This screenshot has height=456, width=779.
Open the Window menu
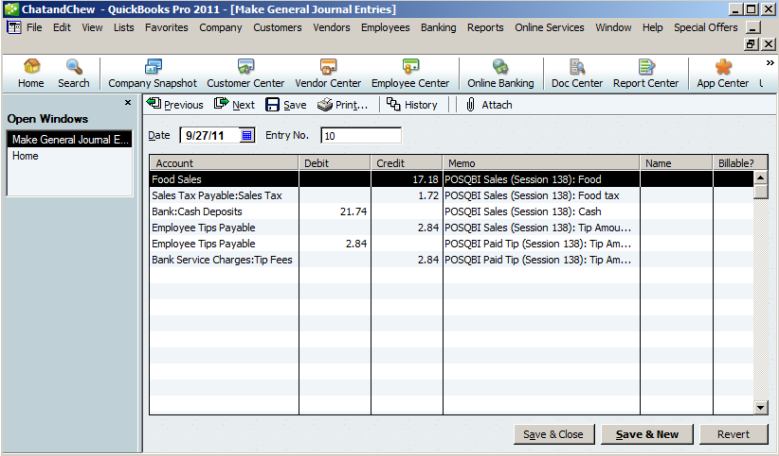point(613,27)
